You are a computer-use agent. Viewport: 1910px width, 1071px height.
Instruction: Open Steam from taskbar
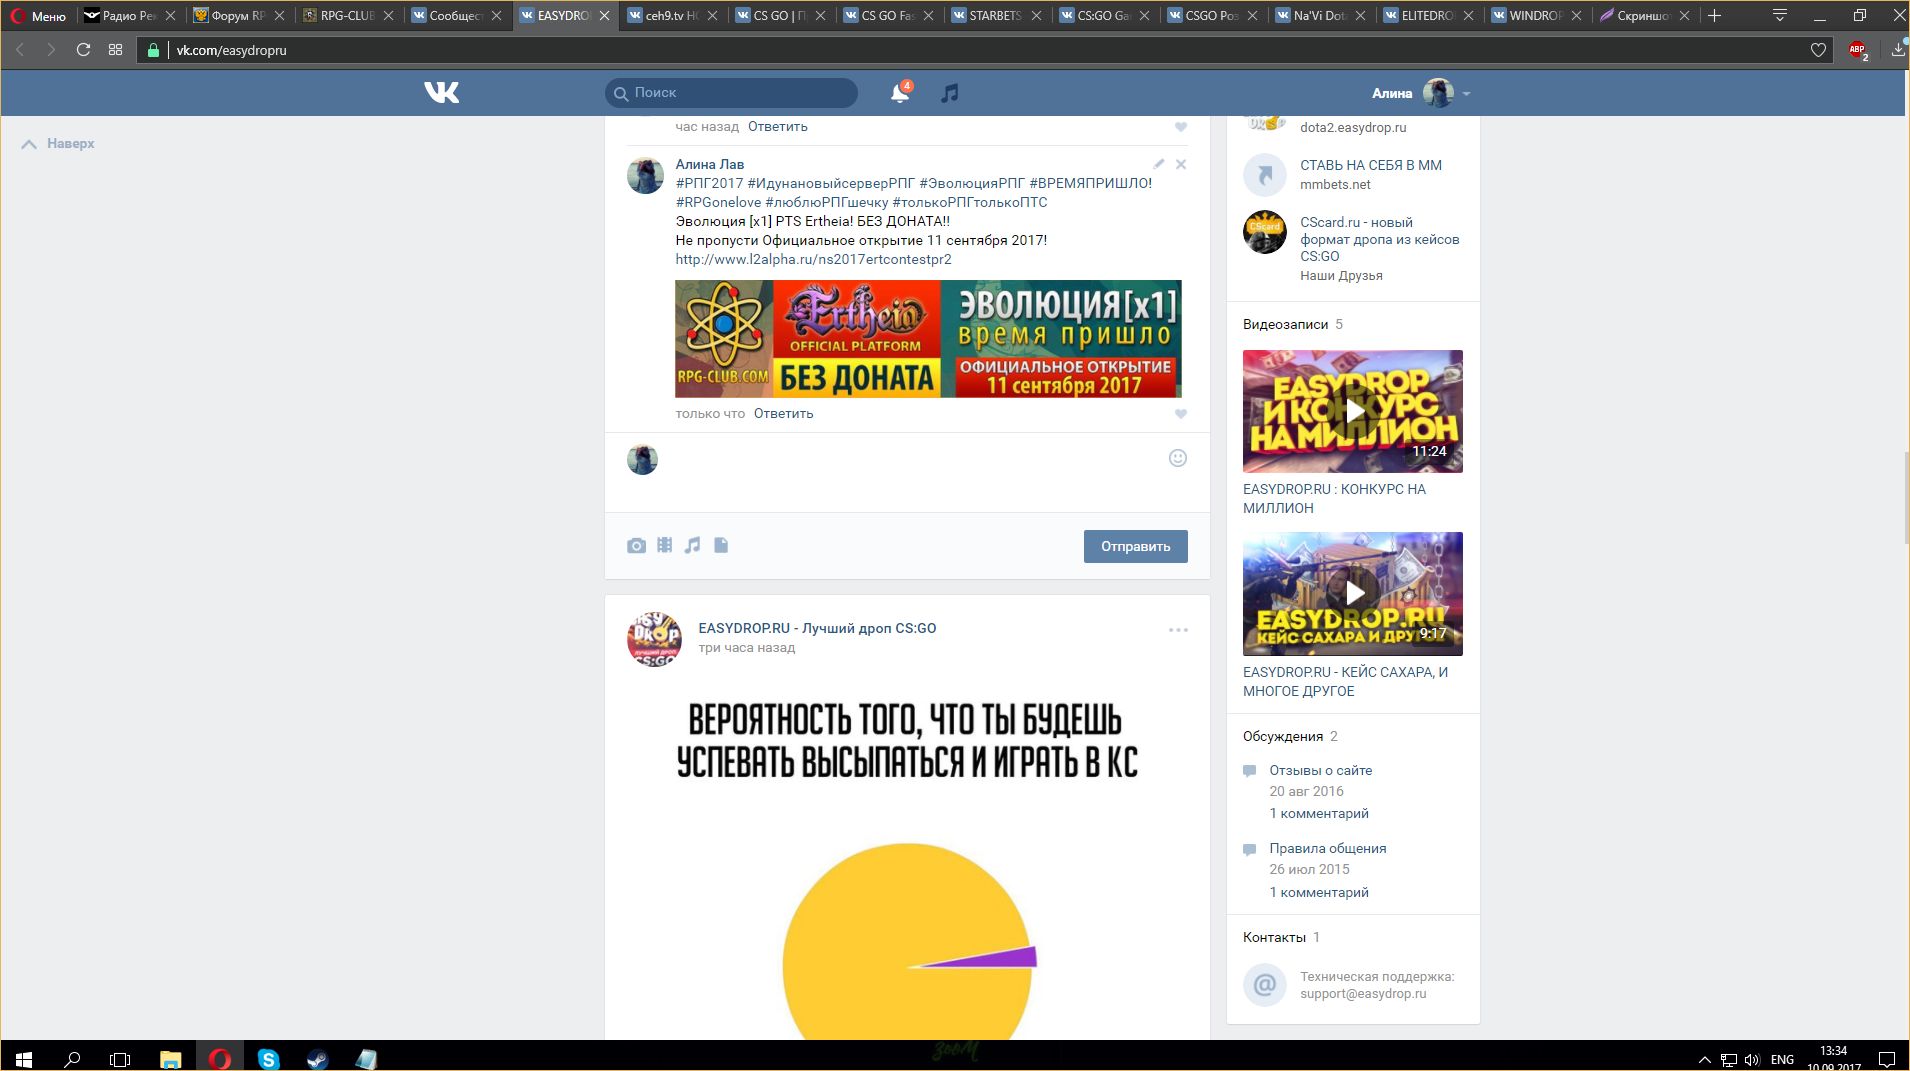317,1059
